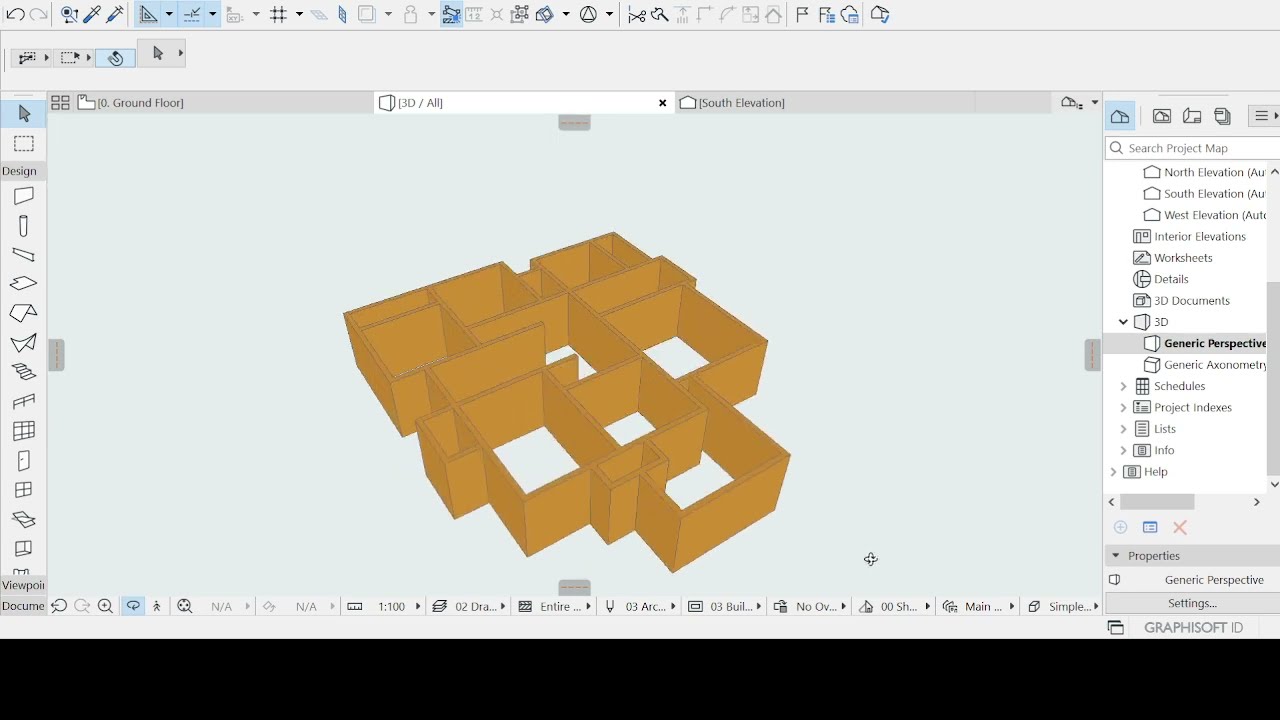The width and height of the screenshot is (1280, 720).
Task: Toggle the magnet Quick Selection icon
Action: (115, 58)
